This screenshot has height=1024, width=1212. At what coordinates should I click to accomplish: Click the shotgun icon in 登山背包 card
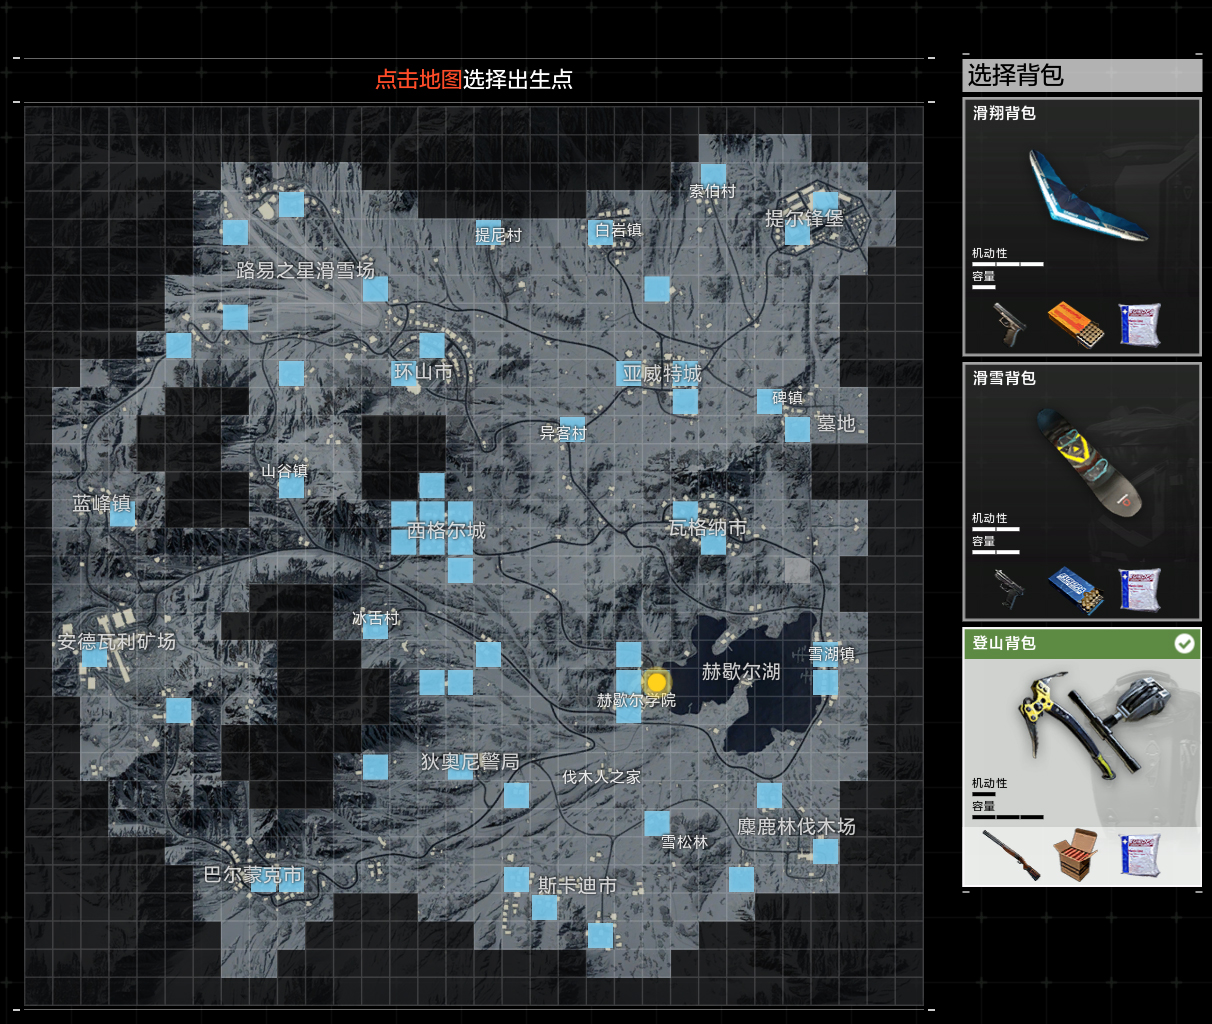pyautogui.click(x=1010, y=854)
